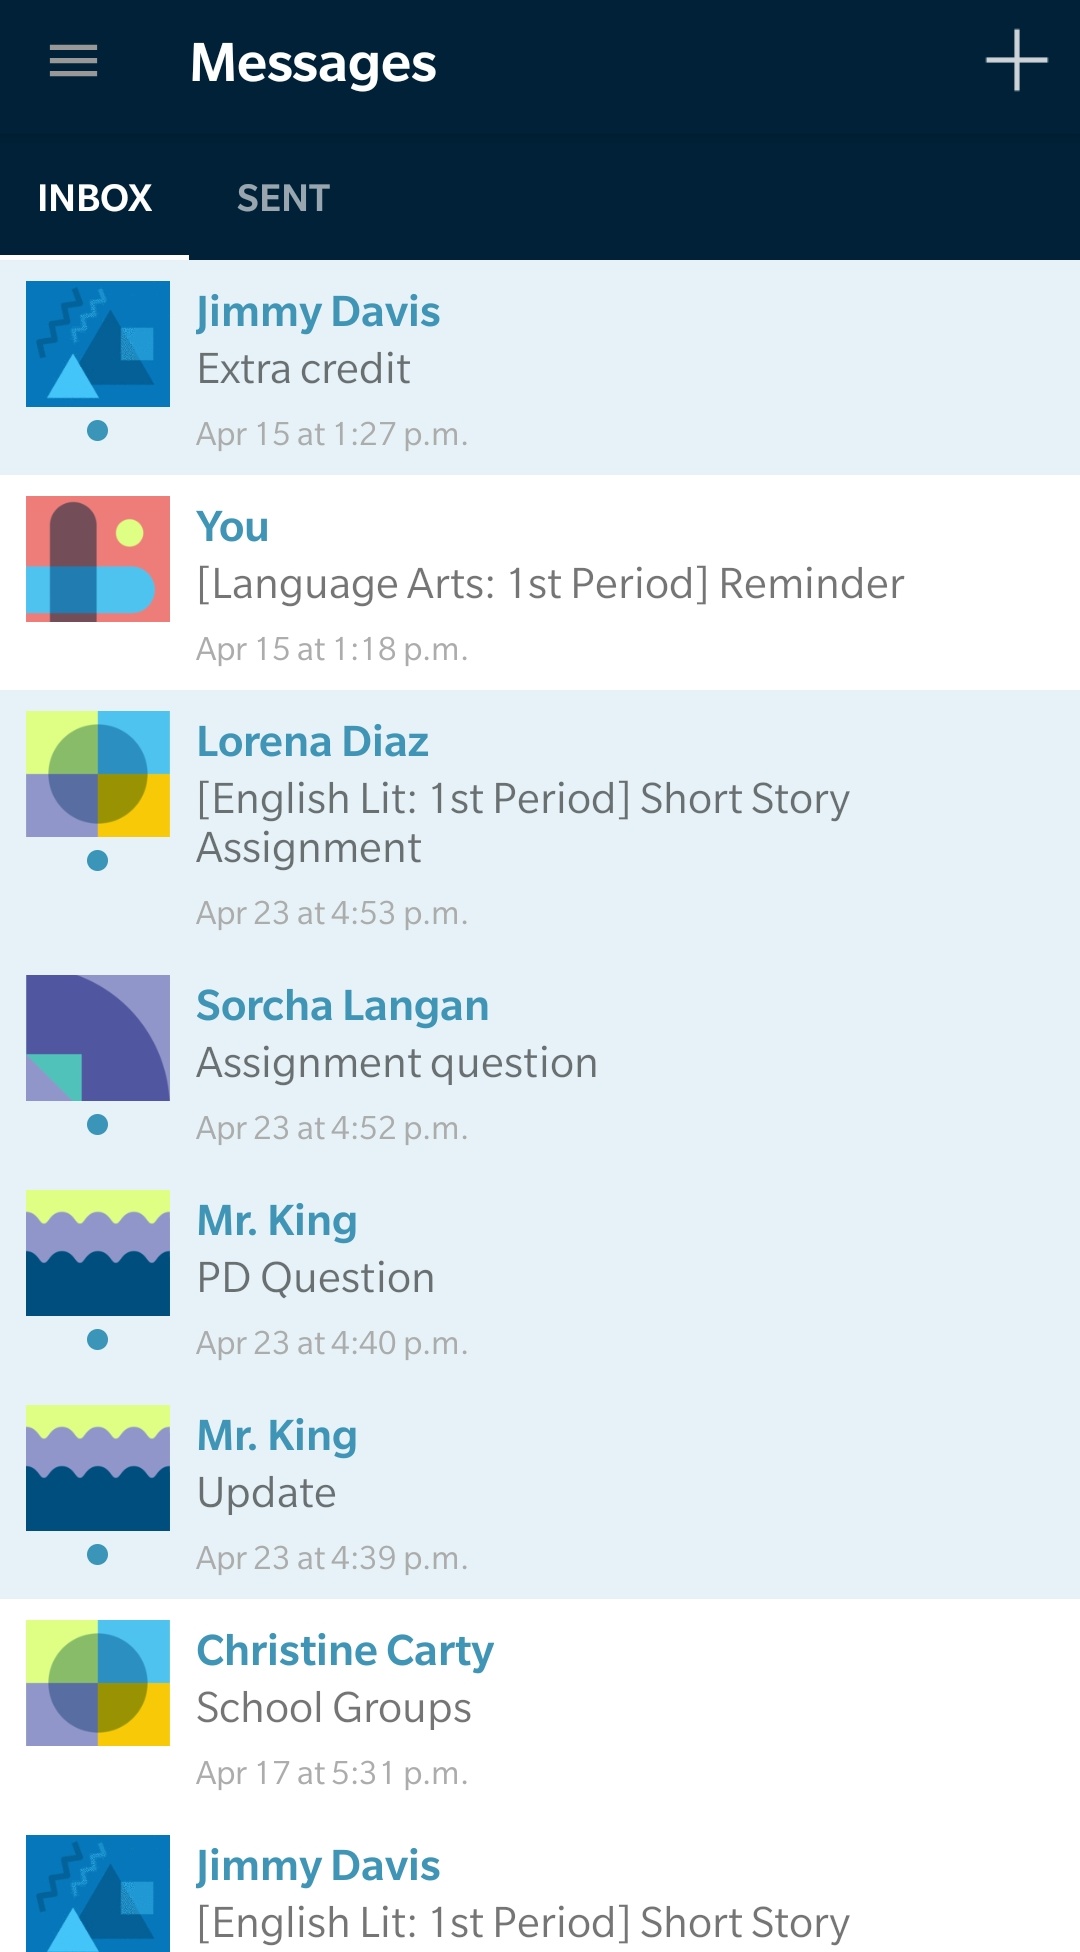Tap Mr. King's avatar on PD Question
The image size is (1080, 1952).
[98, 1253]
